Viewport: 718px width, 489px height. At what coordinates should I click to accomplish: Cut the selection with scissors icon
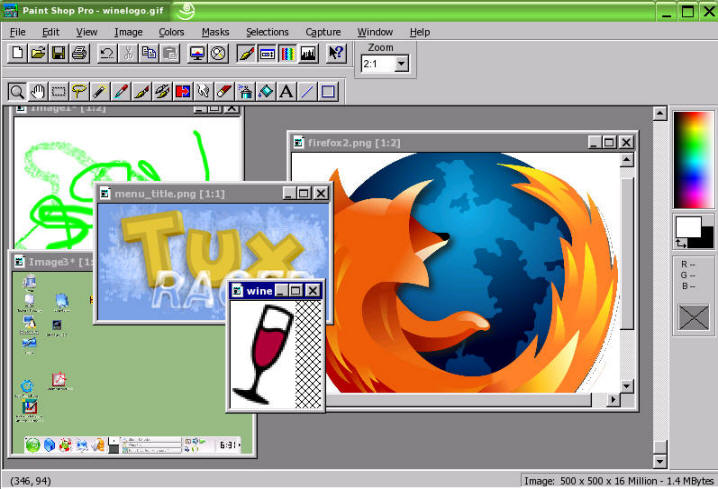[128, 53]
